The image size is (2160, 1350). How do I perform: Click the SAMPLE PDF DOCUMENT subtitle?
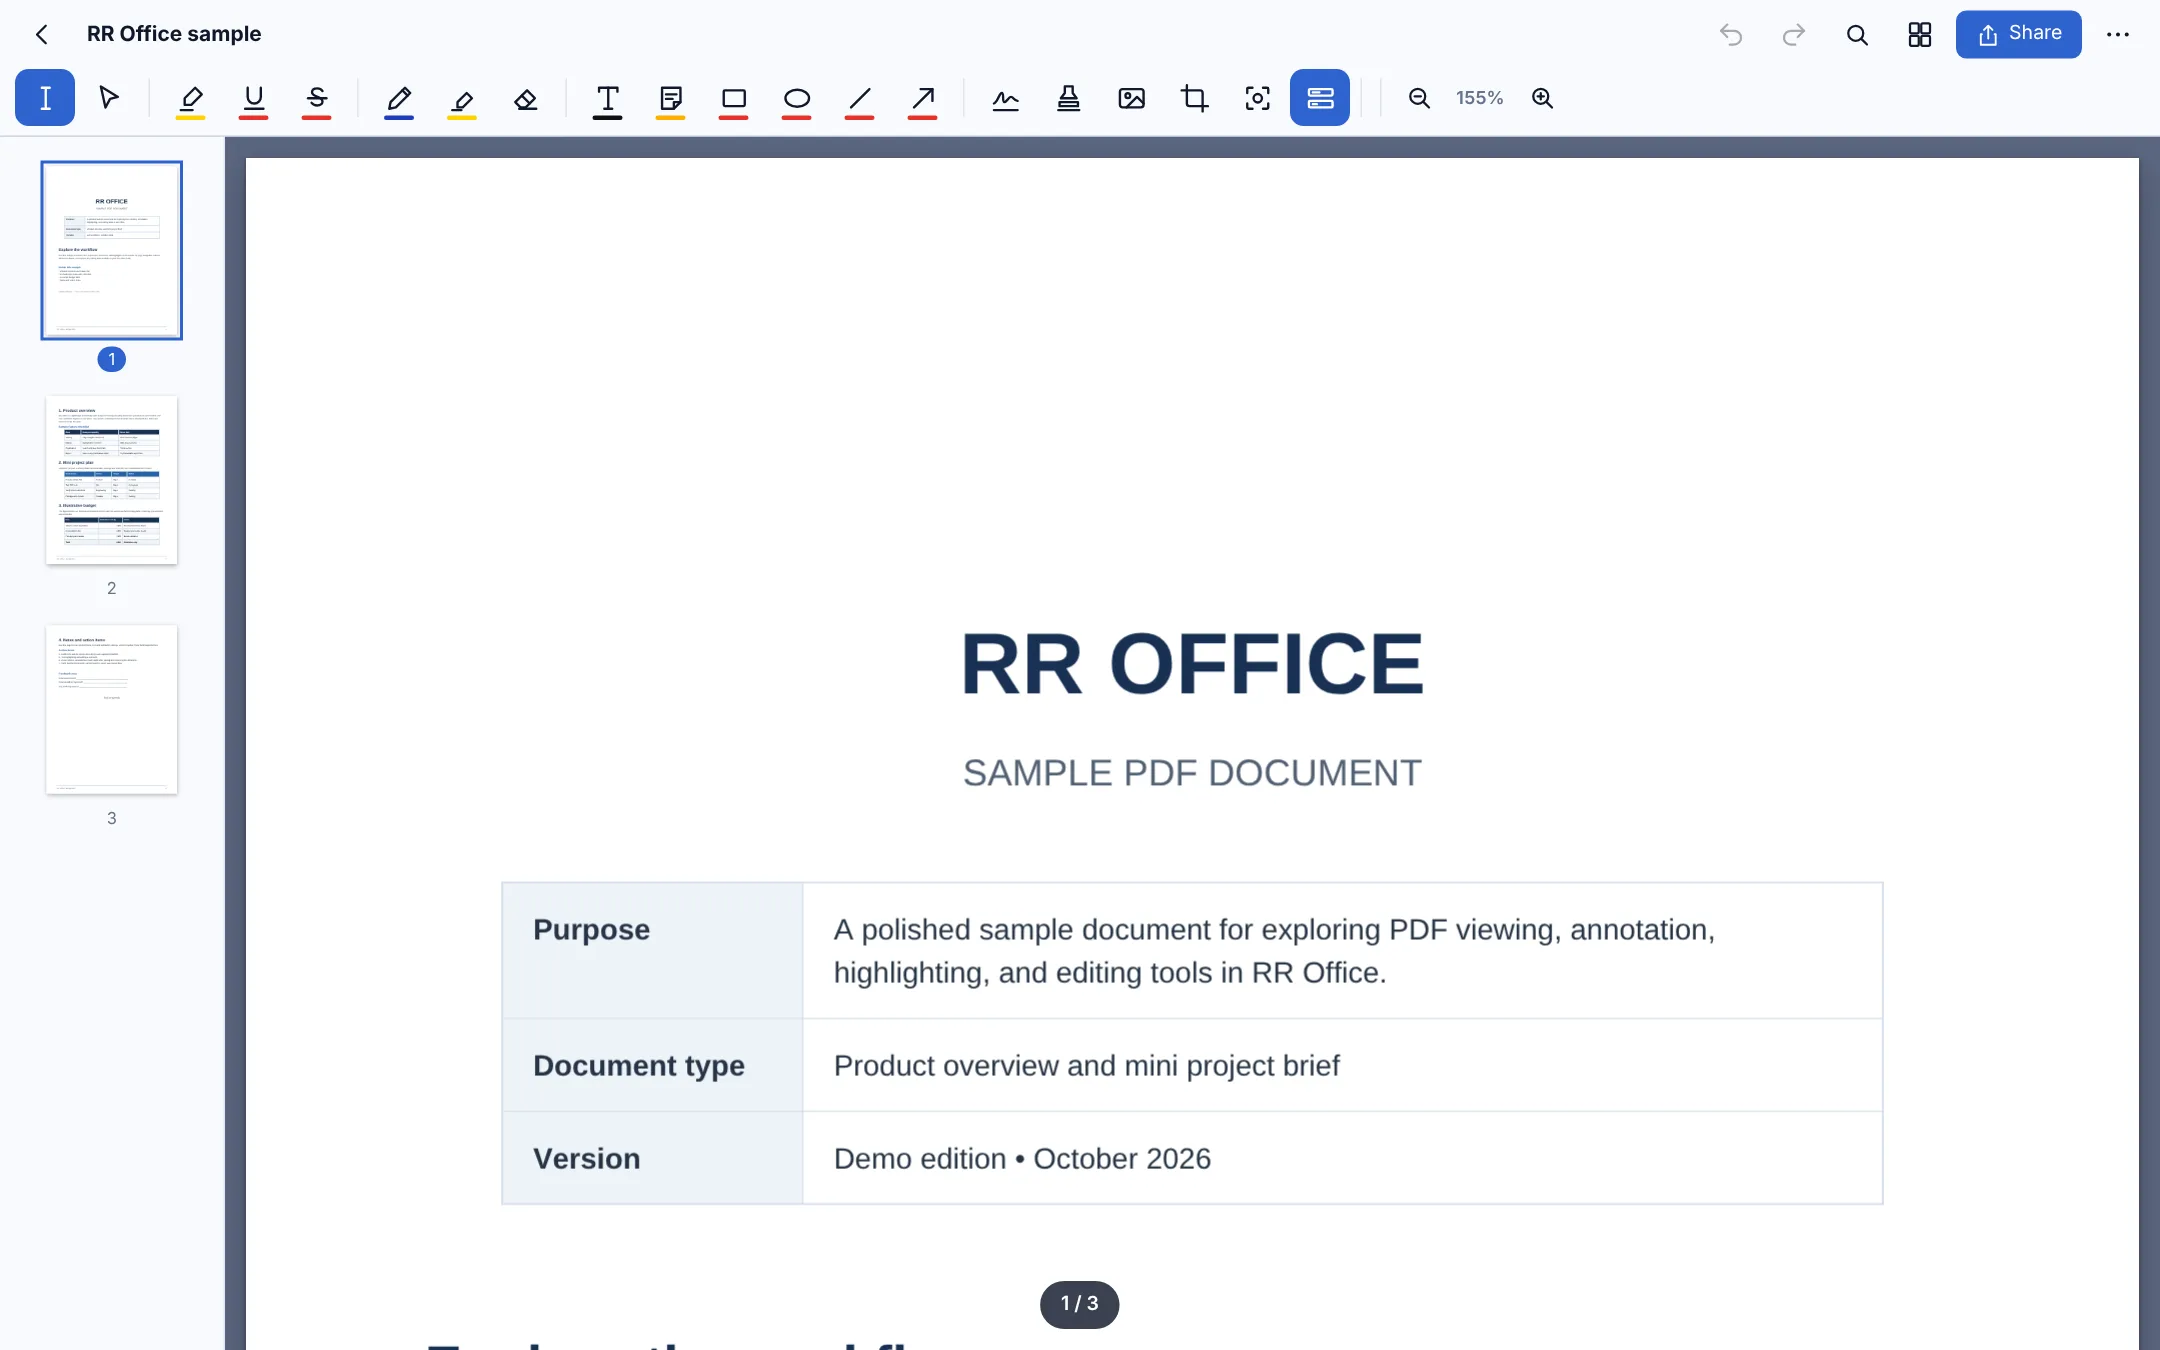pyautogui.click(x=1192, y=773)
